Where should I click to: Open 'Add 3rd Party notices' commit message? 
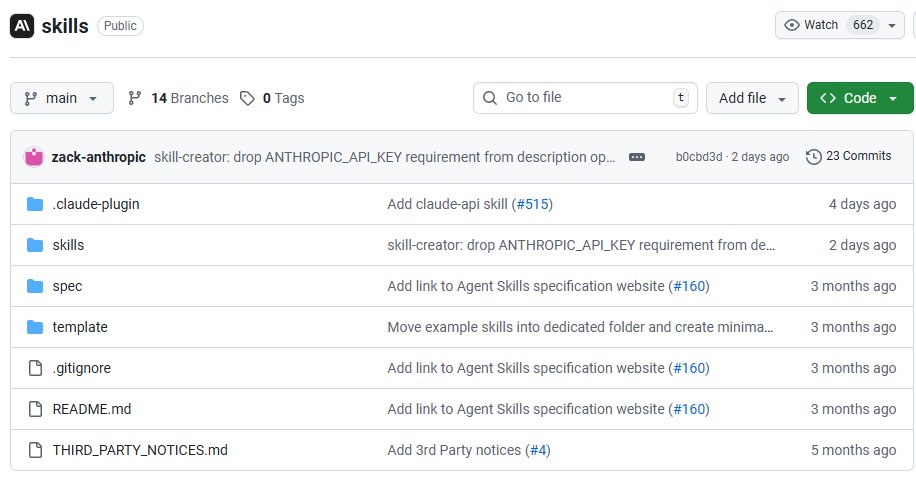[x=454, y=450]
